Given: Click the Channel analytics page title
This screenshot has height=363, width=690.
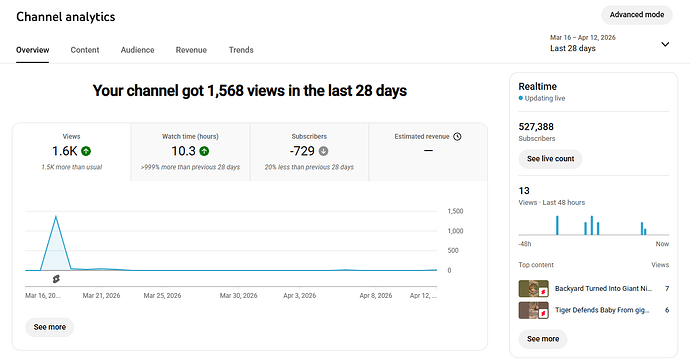Looking at the screenshot, I should click(x=66, y=17).
